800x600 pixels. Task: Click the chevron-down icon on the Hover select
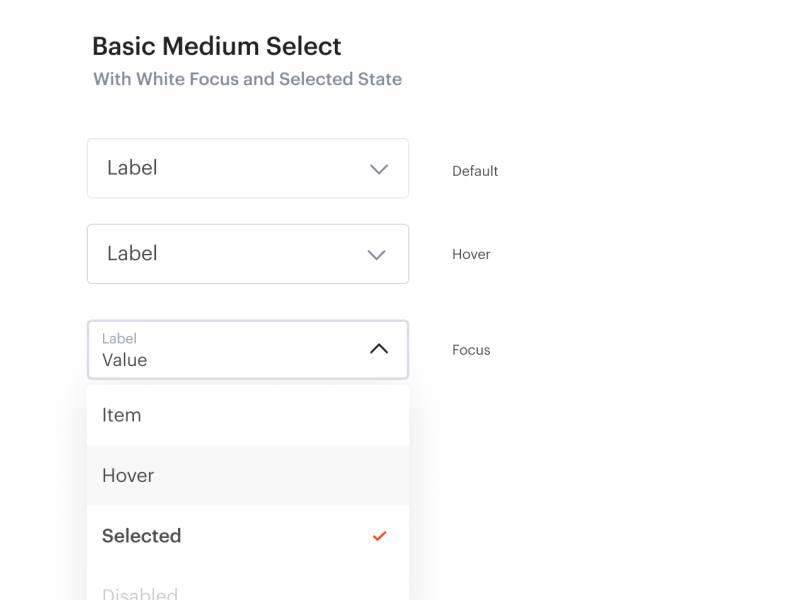click(376, 254)
